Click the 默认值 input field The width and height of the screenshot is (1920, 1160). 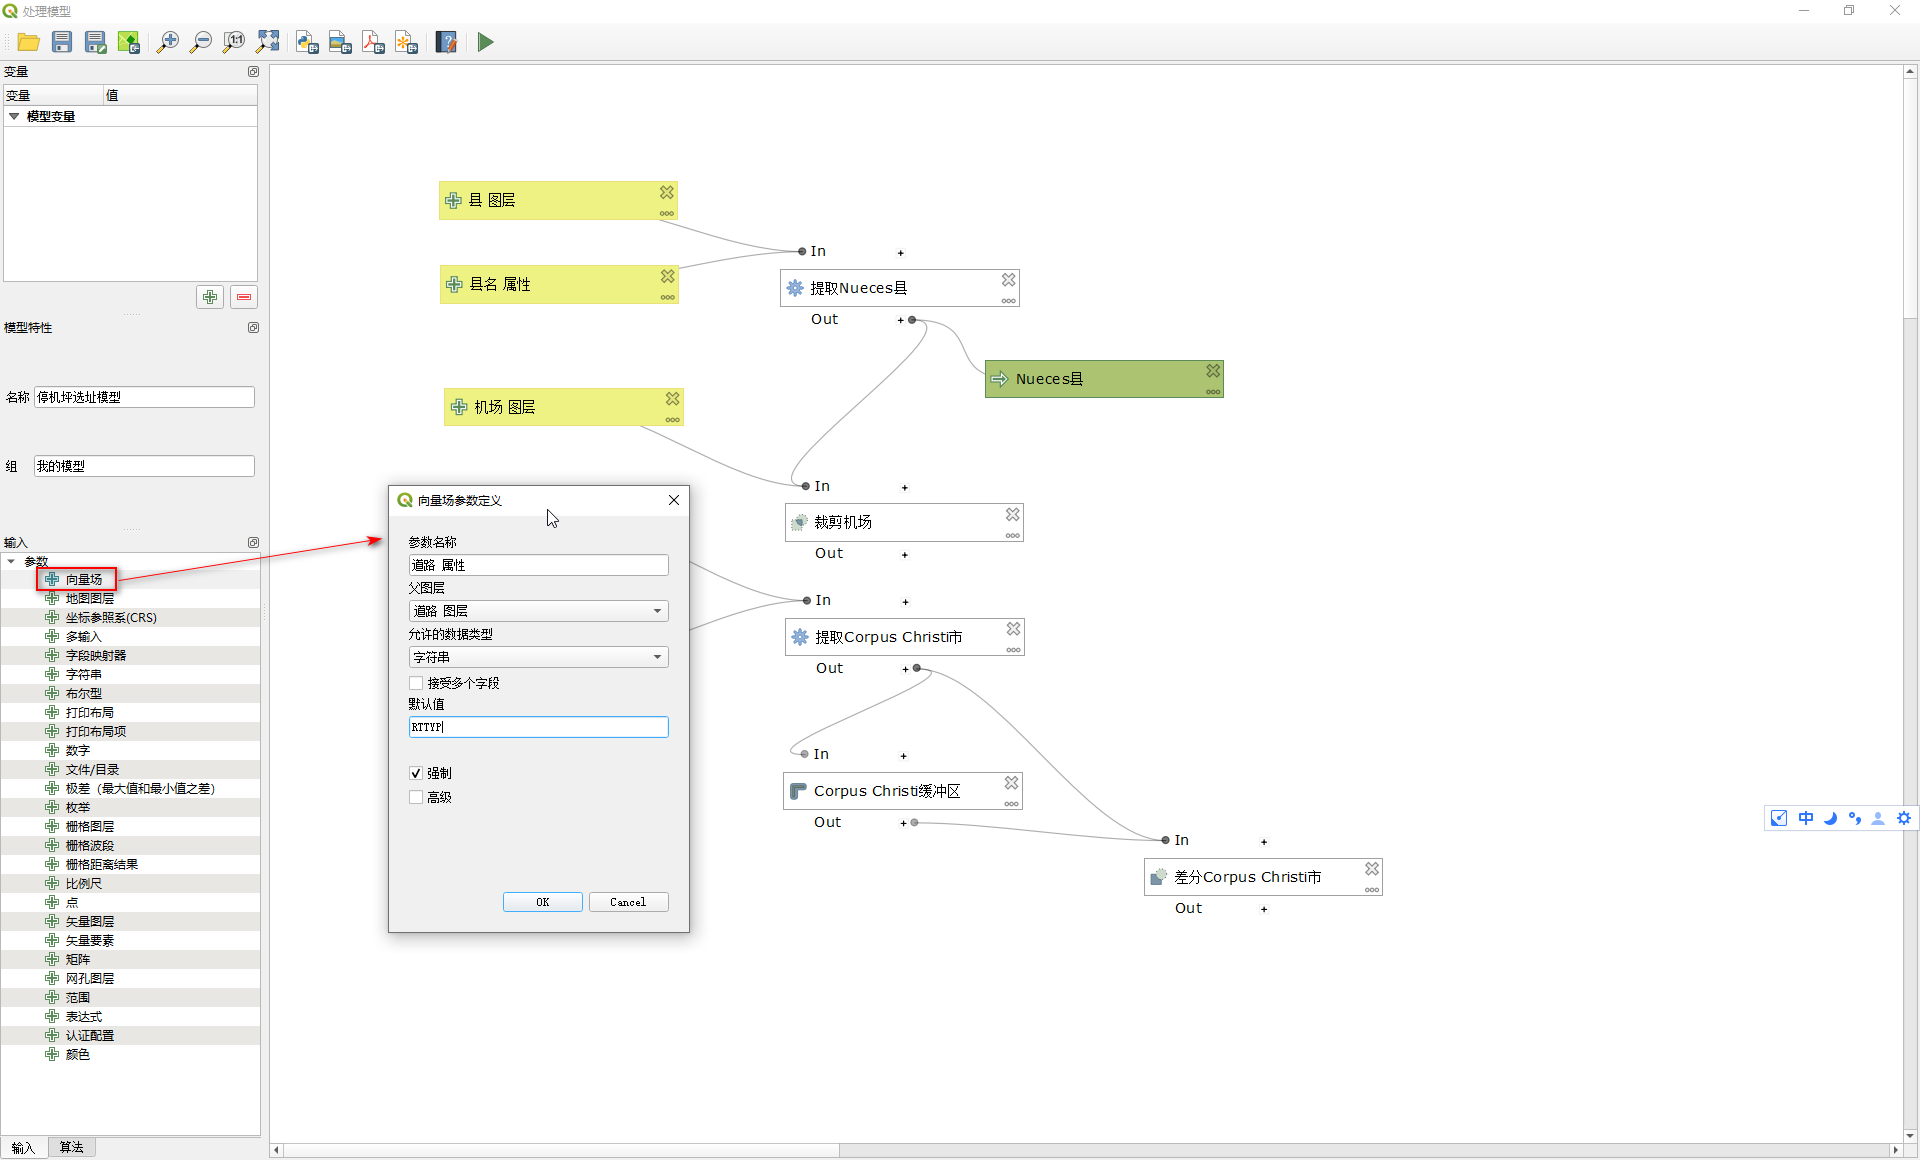click(538, 727)
